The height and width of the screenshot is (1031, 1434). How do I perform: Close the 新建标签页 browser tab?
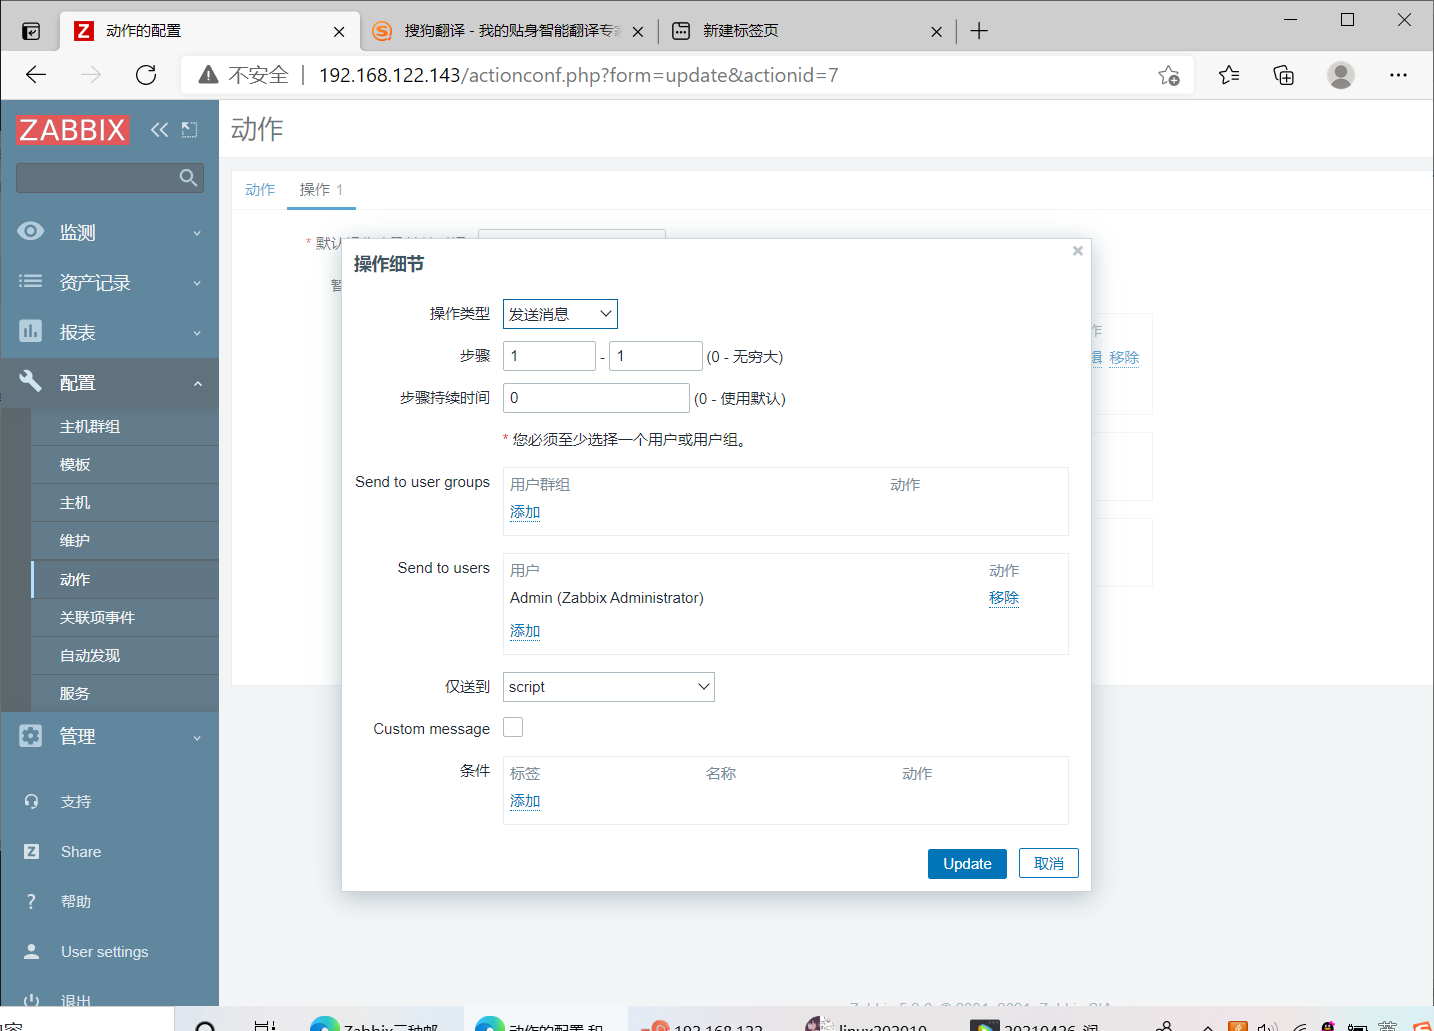(936, 32)
